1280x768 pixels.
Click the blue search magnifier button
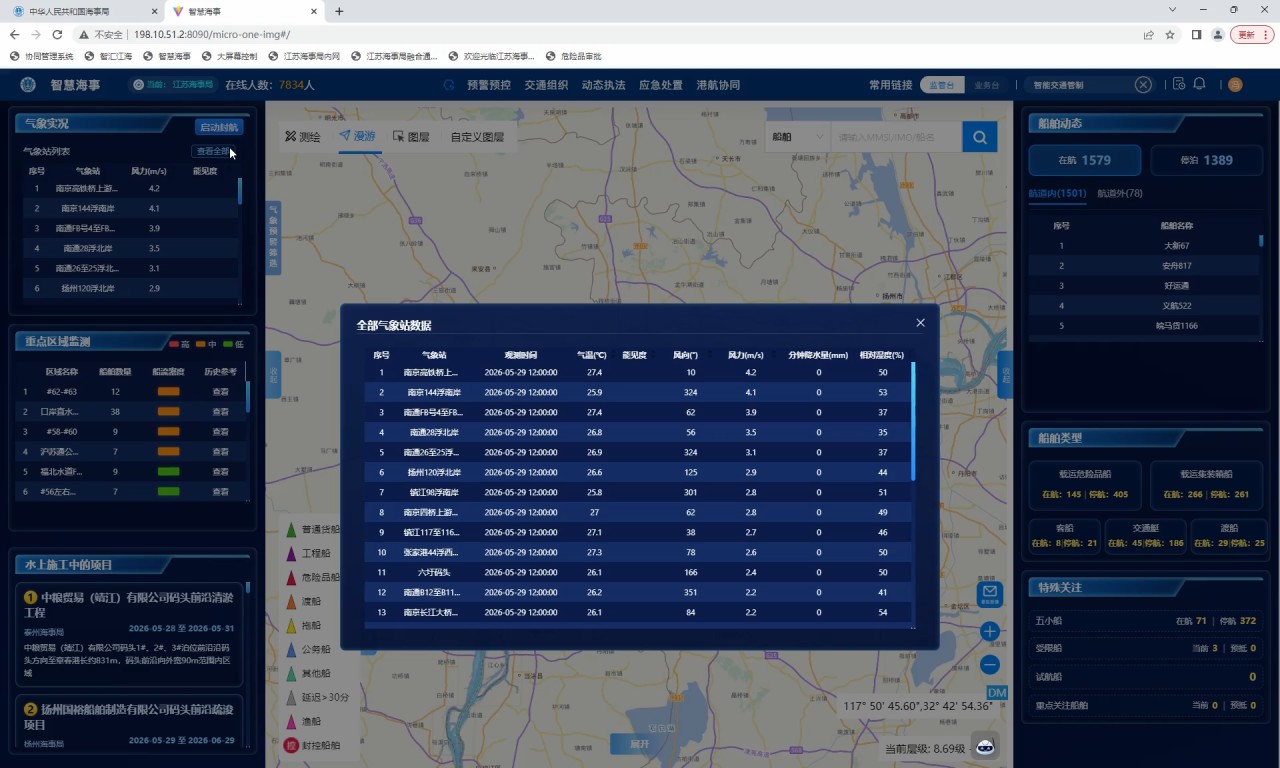point(980,137)
